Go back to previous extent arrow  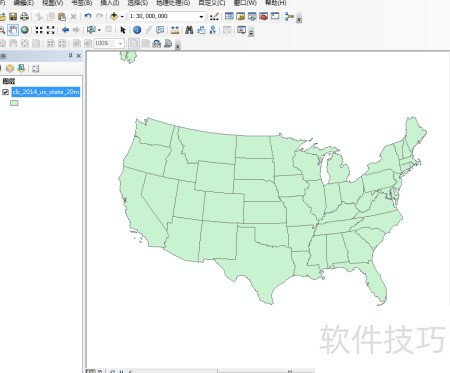pyautogui.click(x=65, y=30)
